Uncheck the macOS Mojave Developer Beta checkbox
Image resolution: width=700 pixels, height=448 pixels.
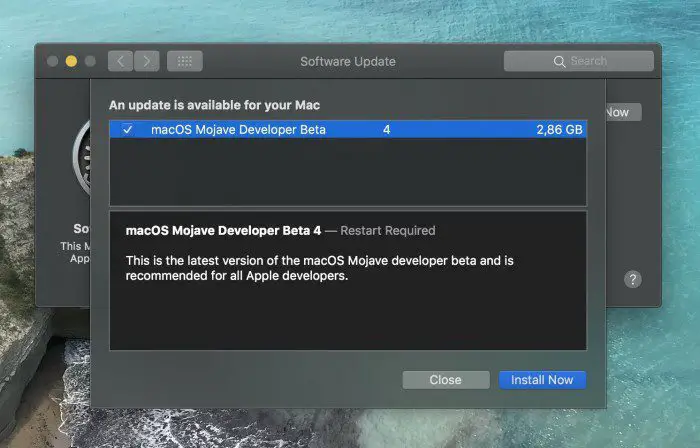click(127, 129)
